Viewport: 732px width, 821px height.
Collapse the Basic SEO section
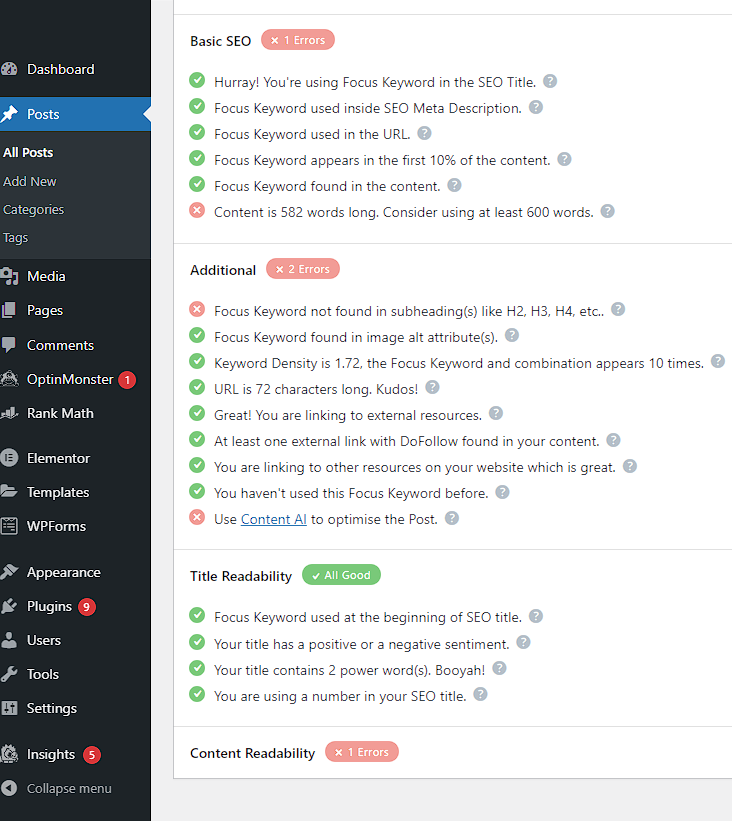pyautogui.click(x=220, y=41)
